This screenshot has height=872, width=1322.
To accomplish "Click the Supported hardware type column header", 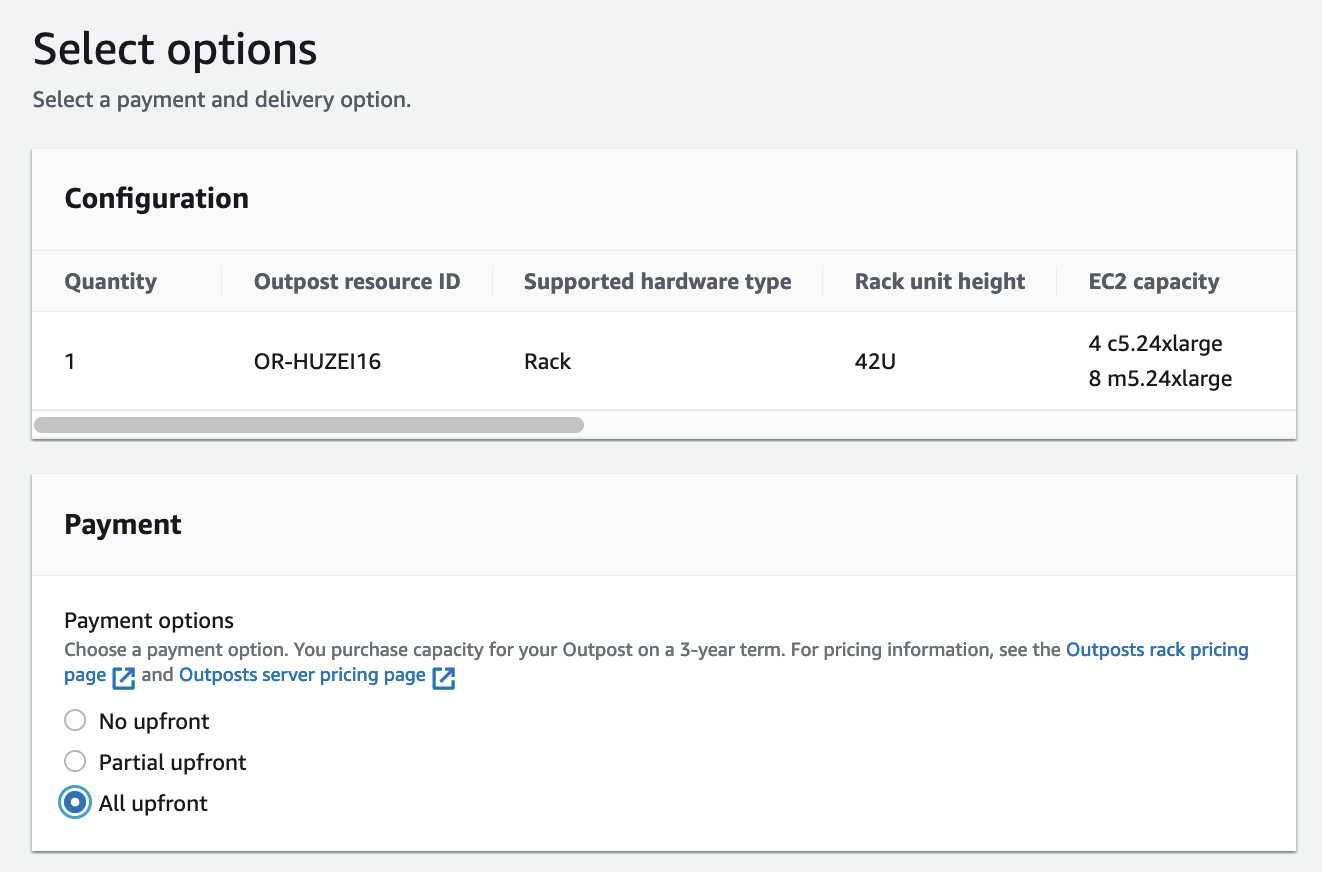I will [x=657, y=282].
